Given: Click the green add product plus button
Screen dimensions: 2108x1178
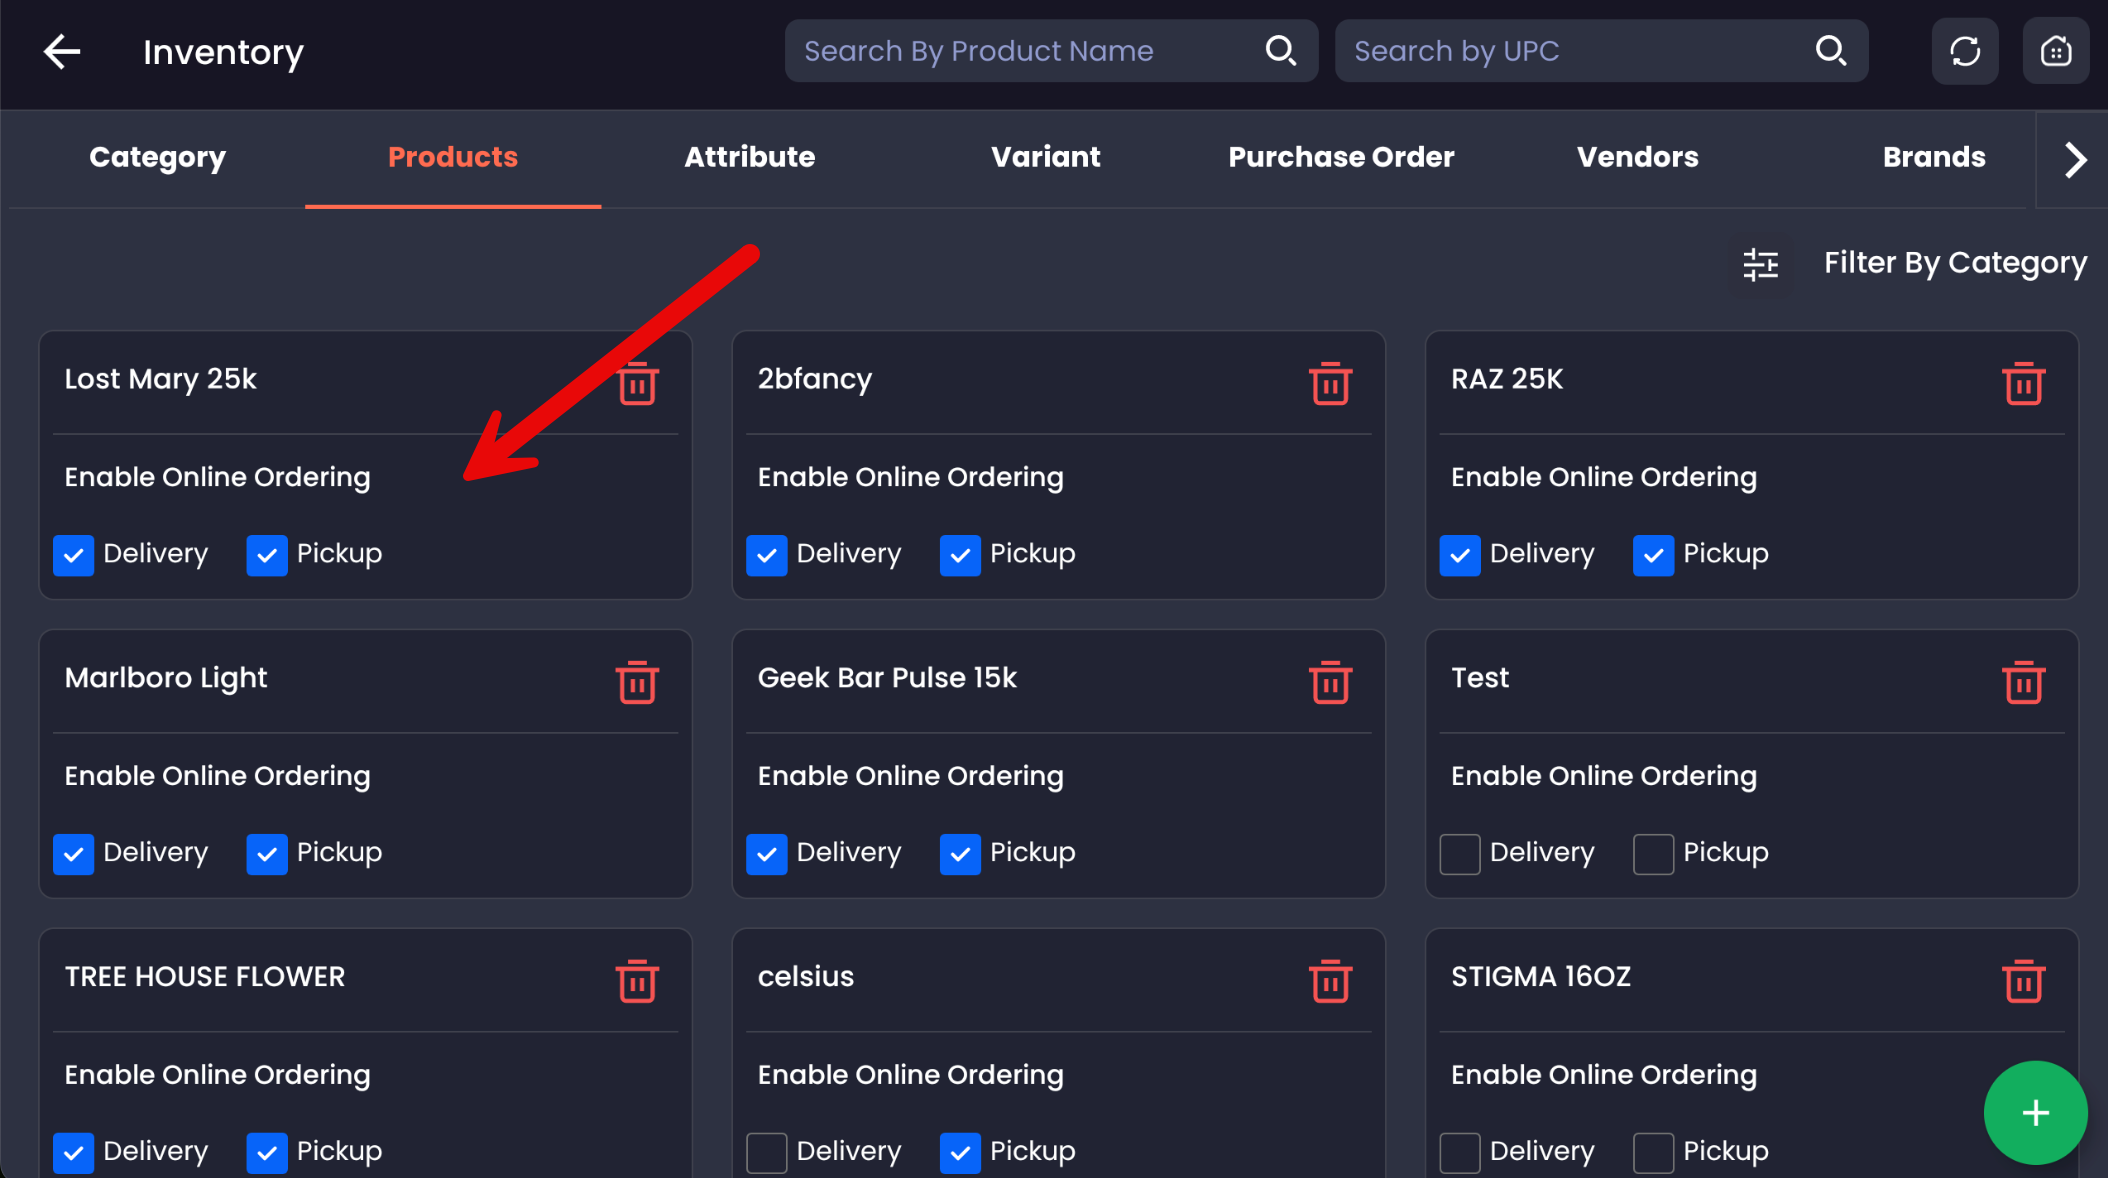Looking at the screenshot, I should (x=2035, y=1113).
